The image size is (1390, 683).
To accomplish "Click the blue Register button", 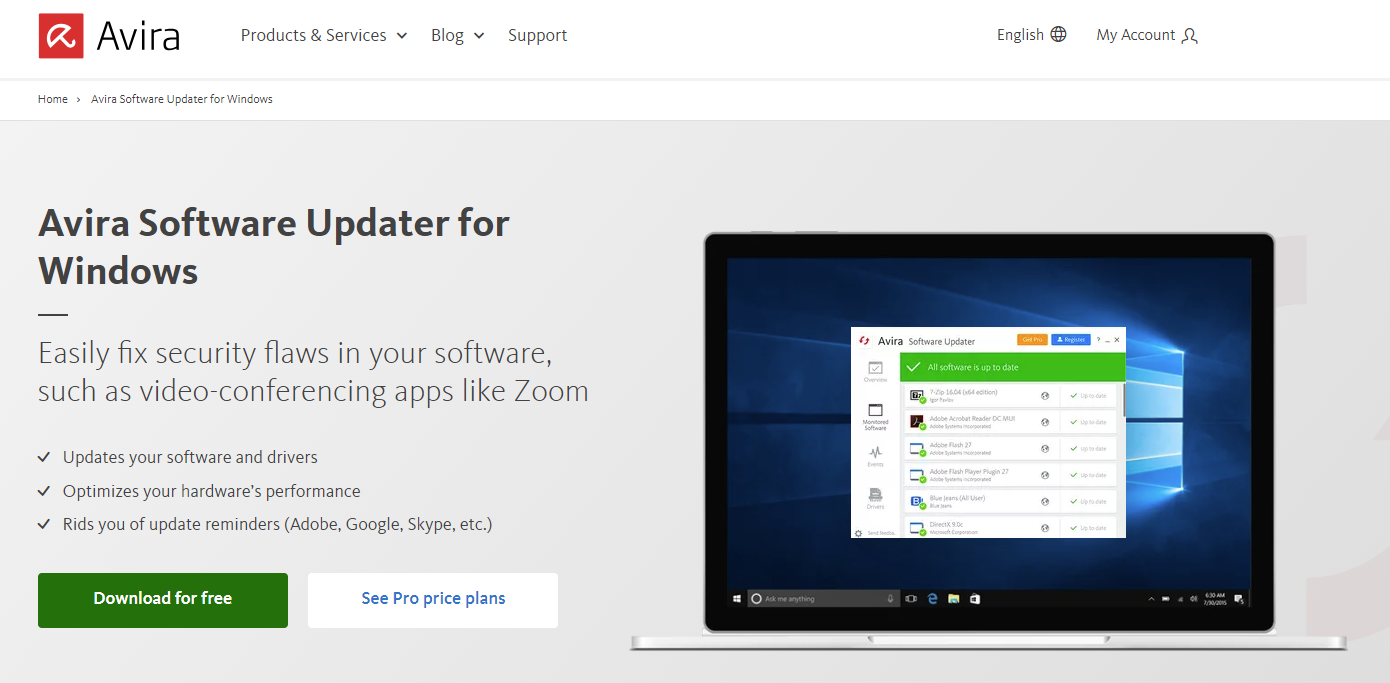I will pyautogui.click(x=1071, y=339).
